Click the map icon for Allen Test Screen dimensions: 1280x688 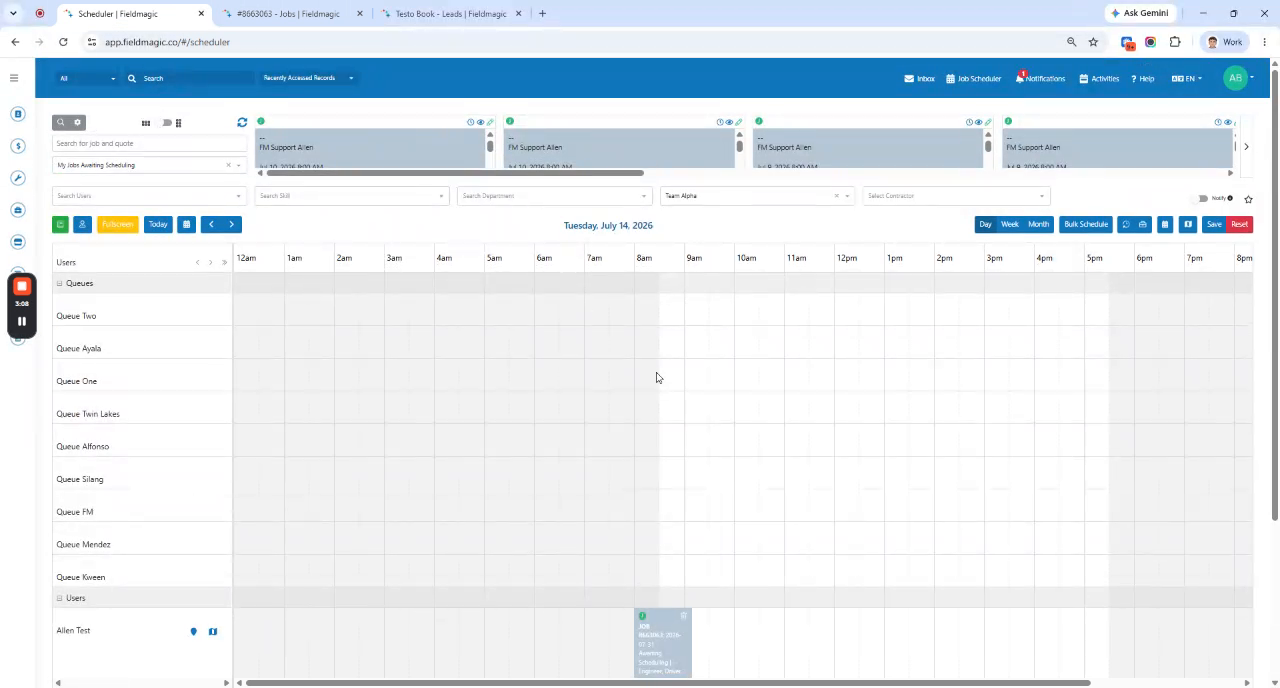[x=213, y=631]
